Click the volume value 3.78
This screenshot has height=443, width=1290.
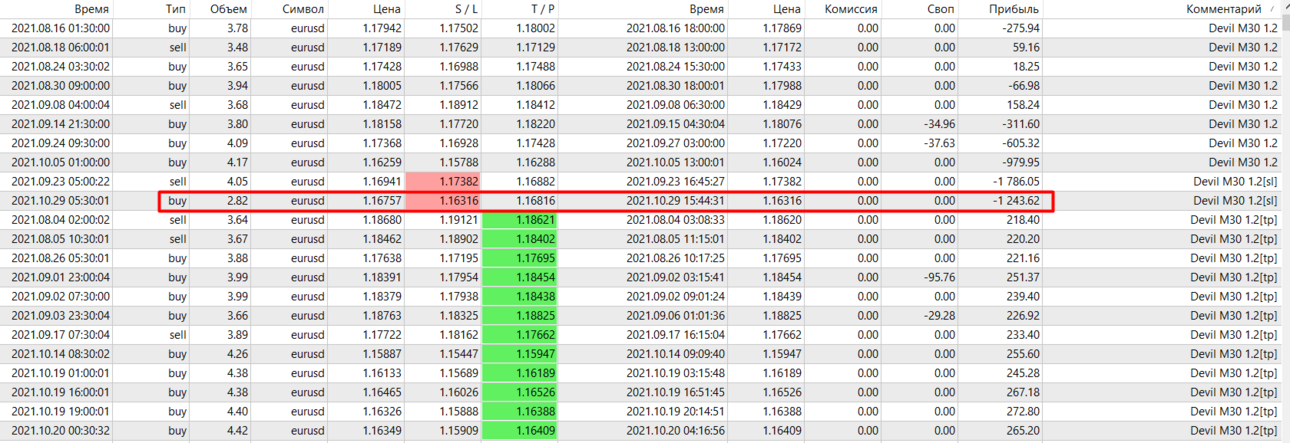(238, 29)
